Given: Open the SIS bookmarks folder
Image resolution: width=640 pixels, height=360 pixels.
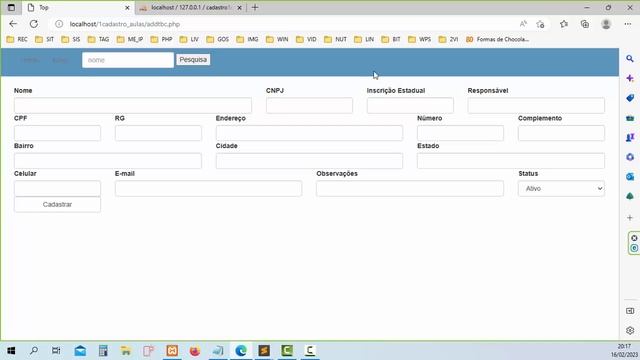Looking at the screenshot, I should [x=71, y=40].
